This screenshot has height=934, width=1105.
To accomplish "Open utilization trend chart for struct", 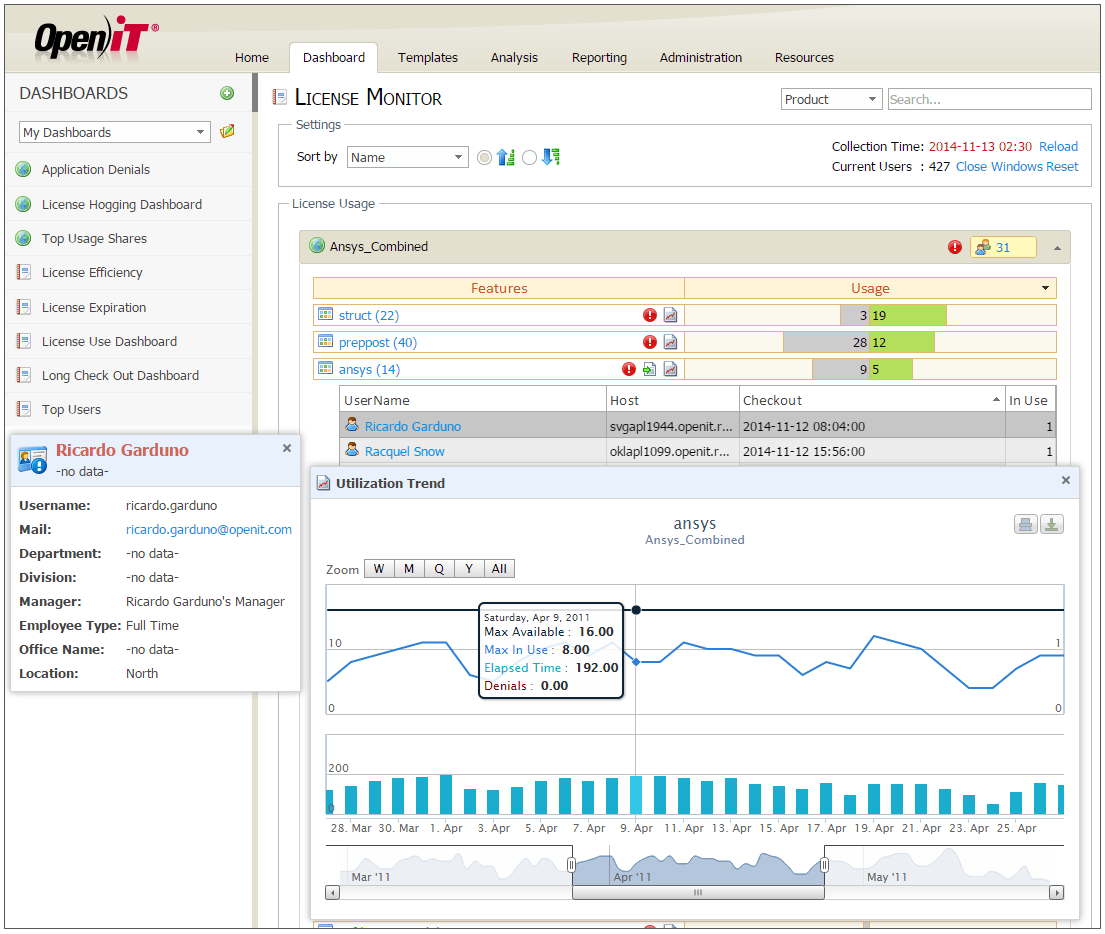I will pos(670,315).
